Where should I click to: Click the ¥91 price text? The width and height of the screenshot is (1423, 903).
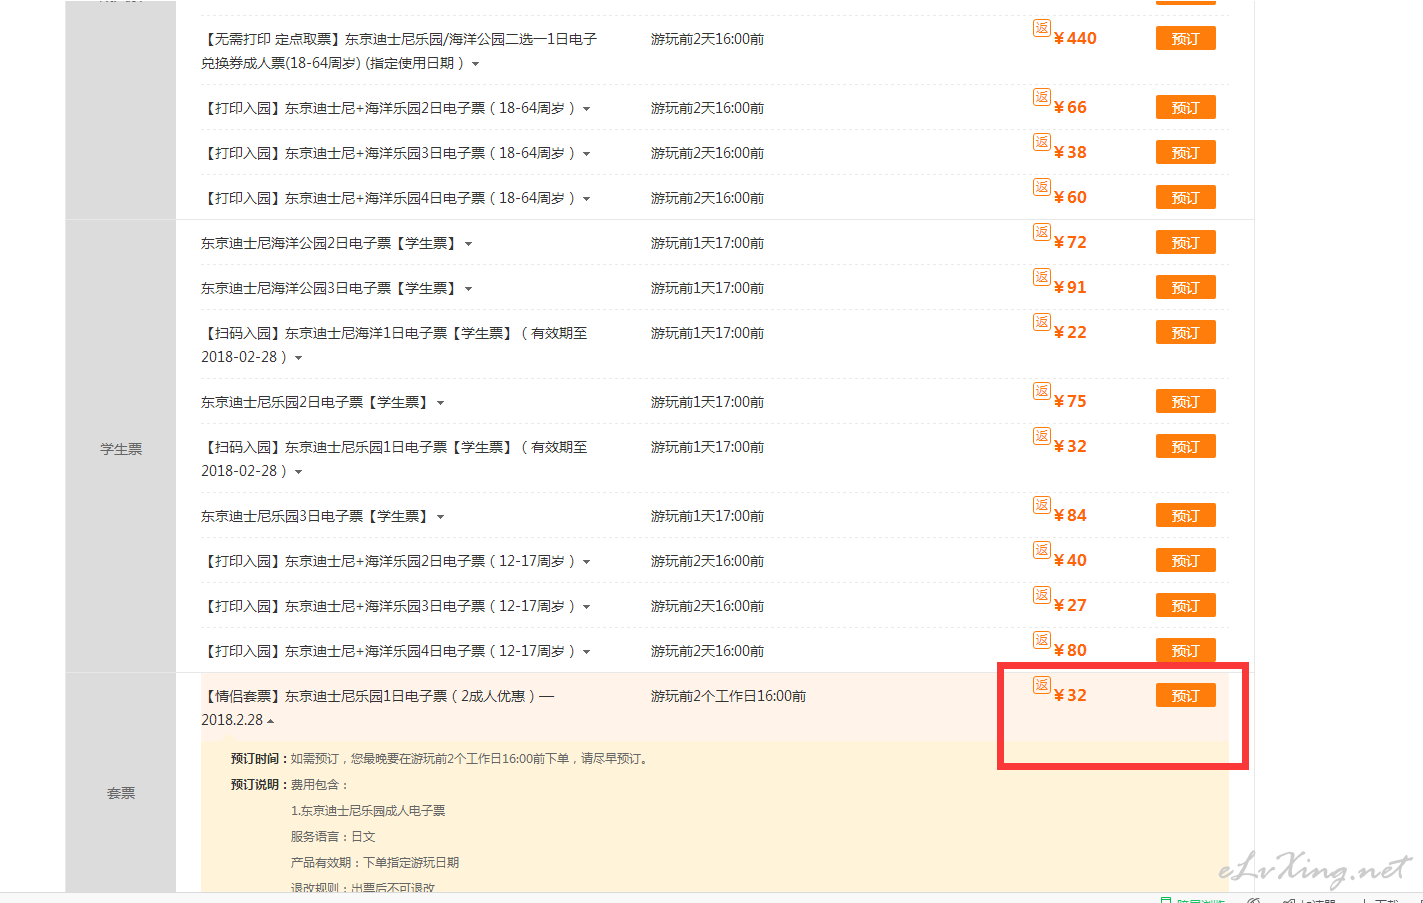click(x=1070, y=288)
